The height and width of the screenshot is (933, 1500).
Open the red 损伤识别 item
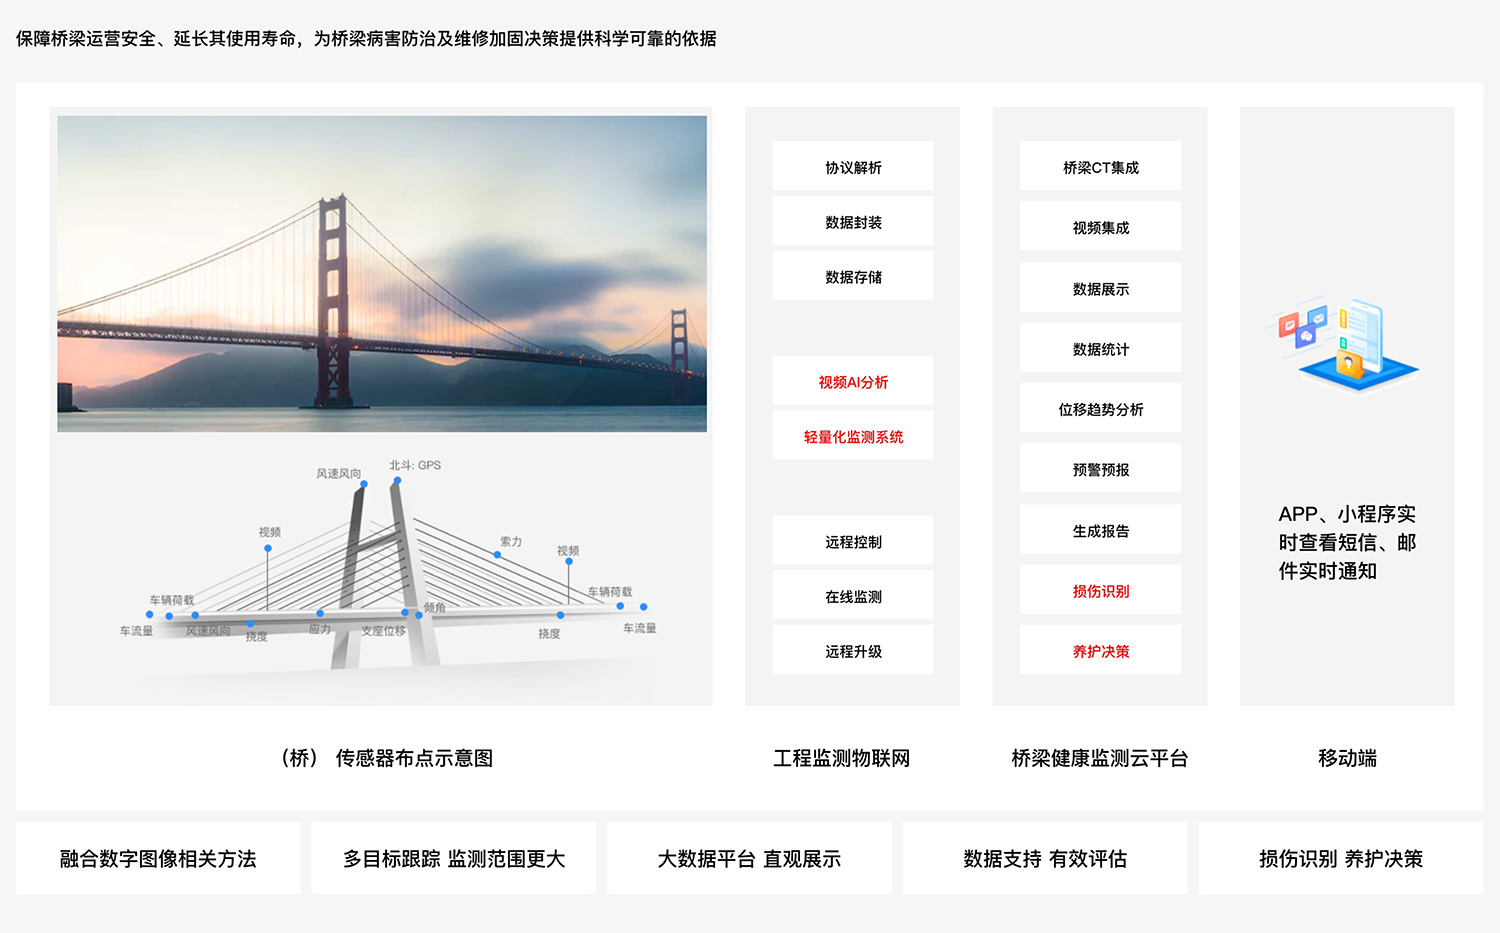[x=1100, y=590]
